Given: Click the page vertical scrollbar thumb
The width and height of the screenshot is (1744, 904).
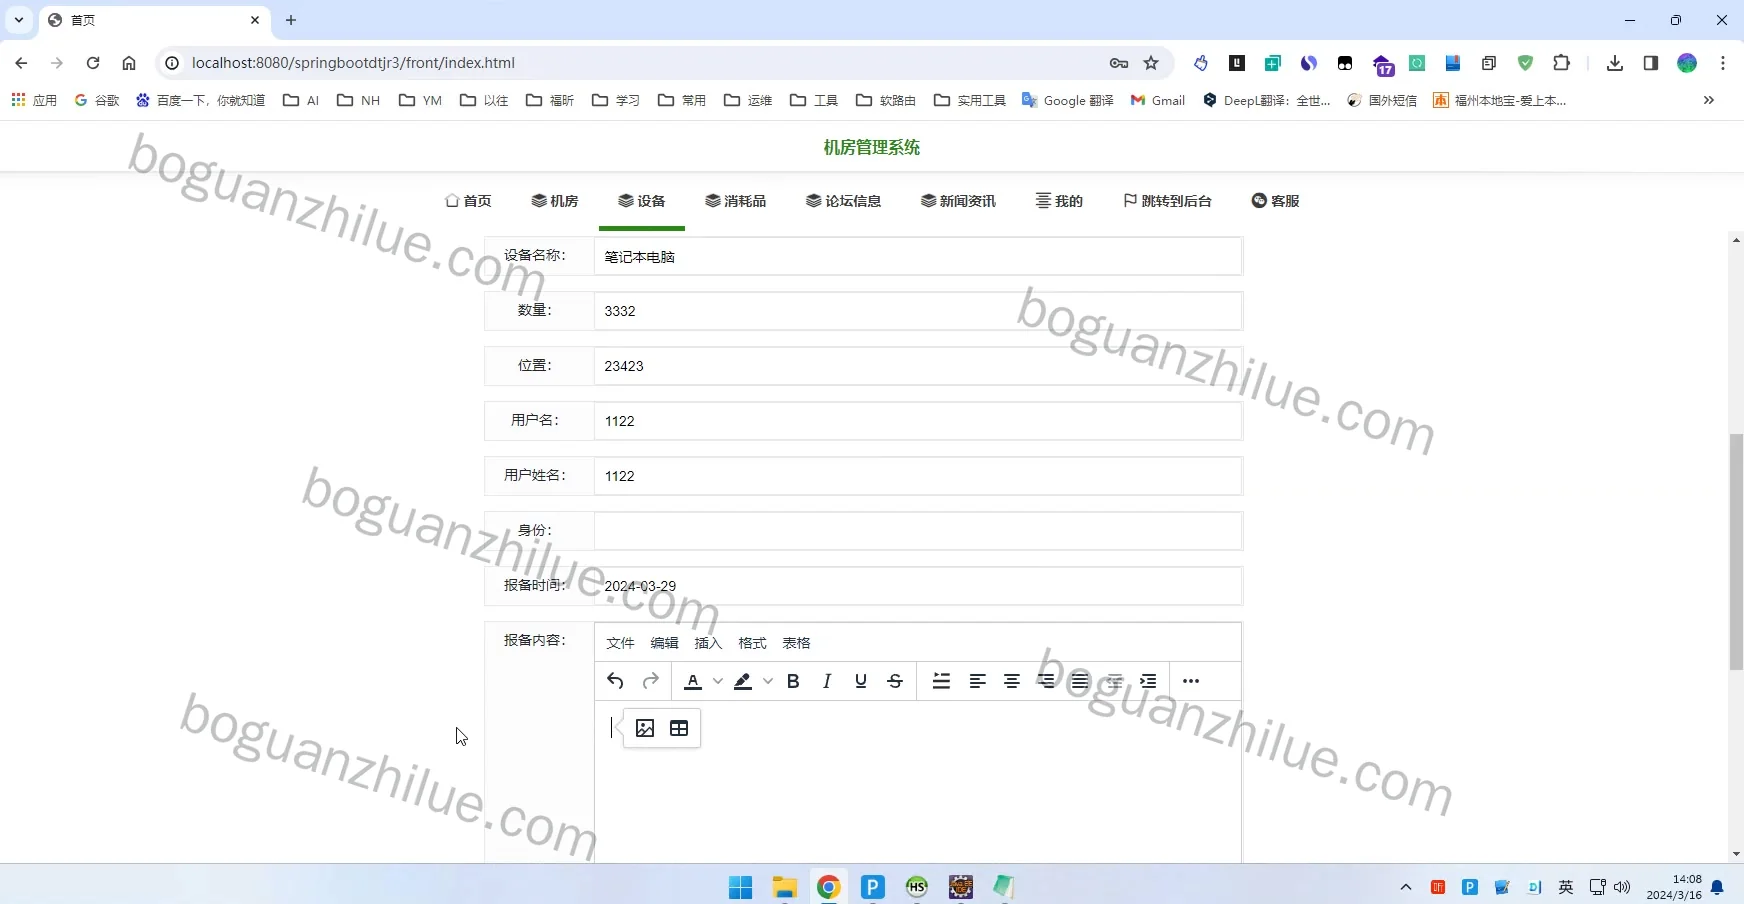Looking at the screenshot, I should (1736, 552).
